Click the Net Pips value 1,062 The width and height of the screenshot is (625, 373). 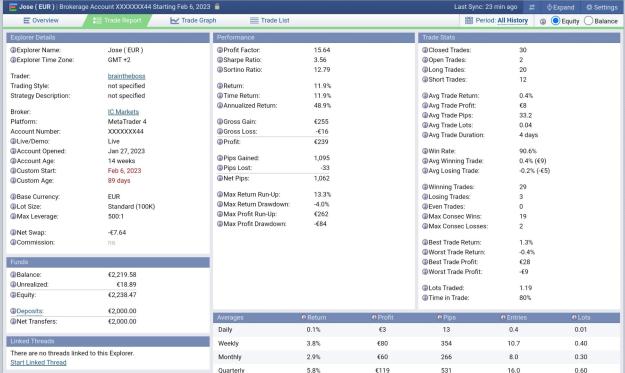[322, 178]
